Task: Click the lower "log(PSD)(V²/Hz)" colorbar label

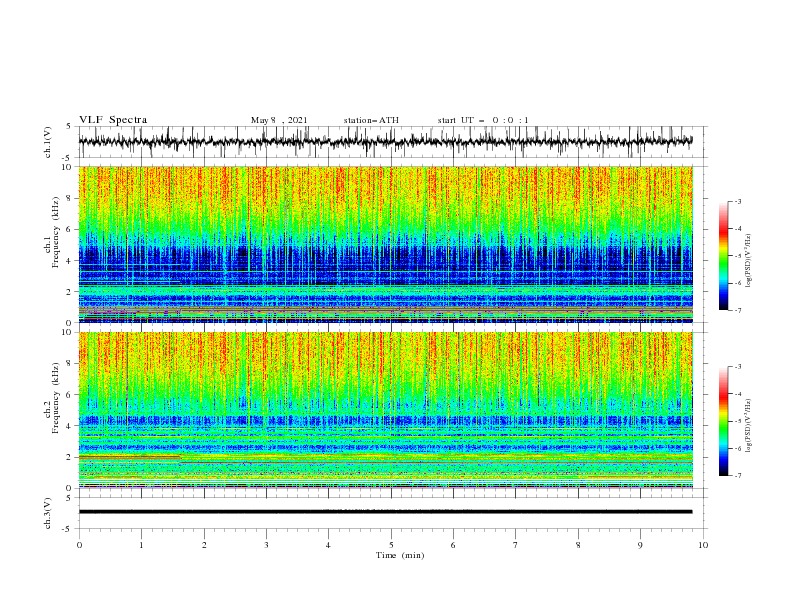Action: (x=749, y=425)
